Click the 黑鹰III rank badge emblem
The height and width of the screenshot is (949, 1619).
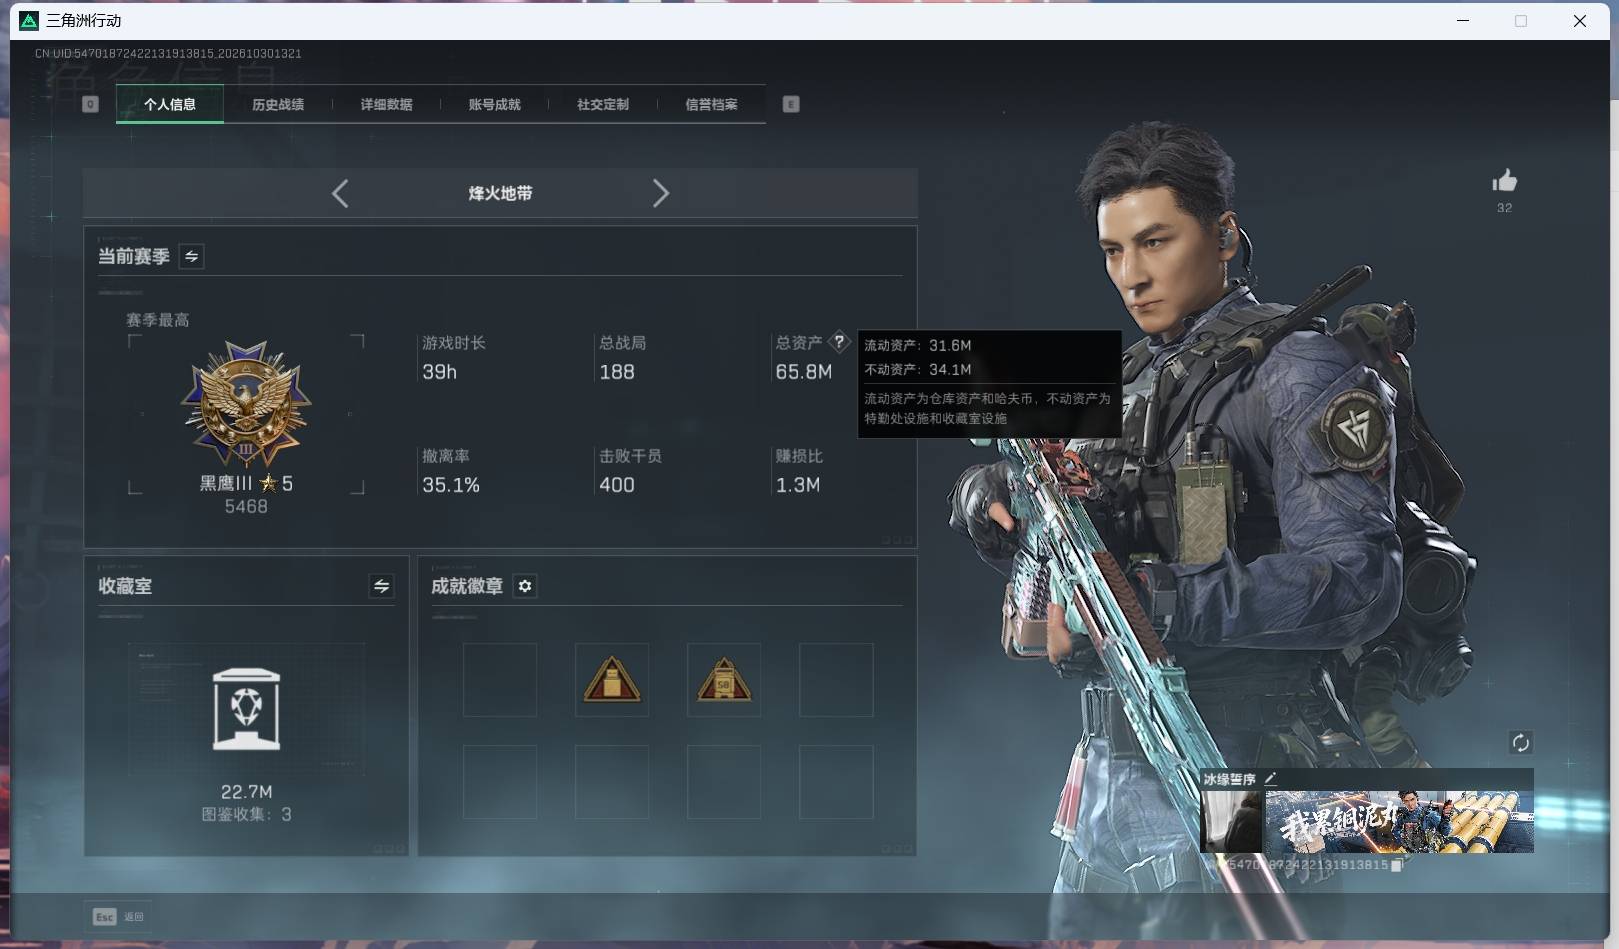pyautogui.click(x=246, y=404)
